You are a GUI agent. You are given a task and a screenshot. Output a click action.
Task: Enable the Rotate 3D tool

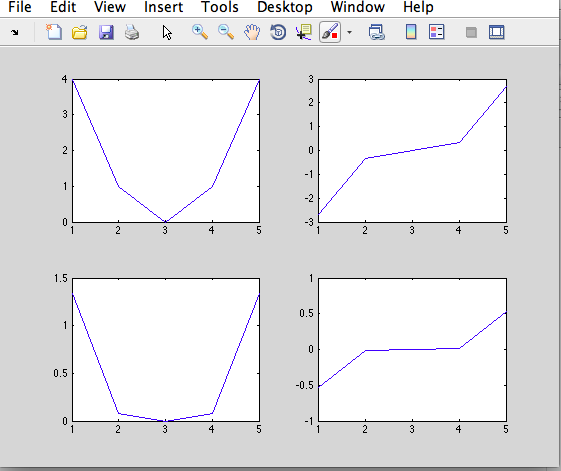click(x=278, y=32)
